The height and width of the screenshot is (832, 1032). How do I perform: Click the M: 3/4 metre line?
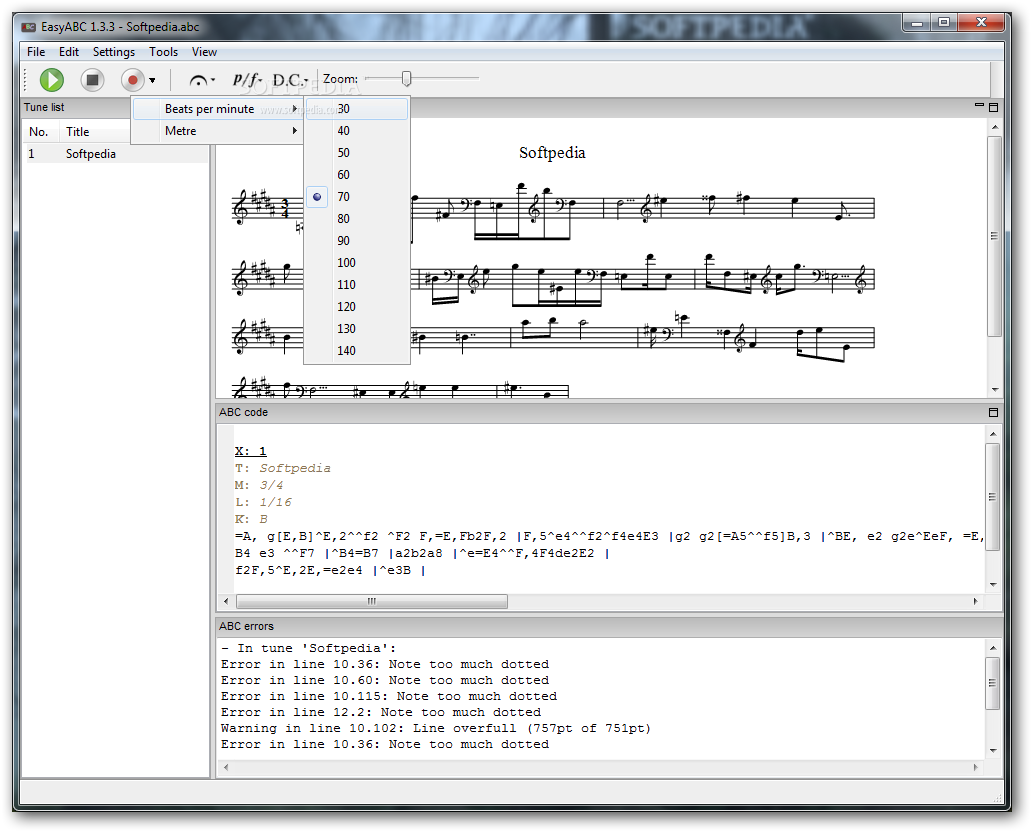coord(259,486)
